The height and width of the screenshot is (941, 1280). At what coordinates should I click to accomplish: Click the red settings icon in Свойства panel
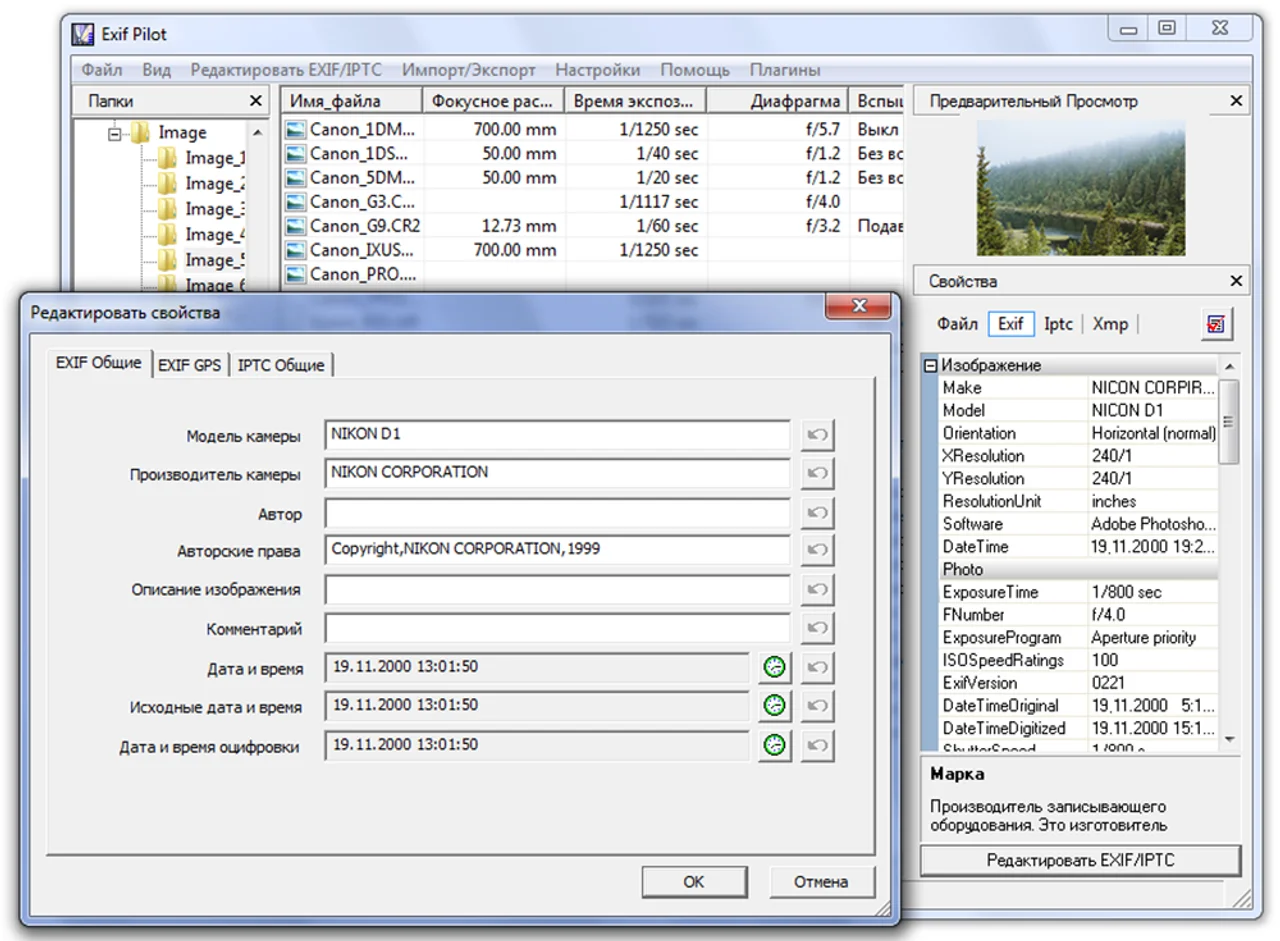pos(1217,324)
